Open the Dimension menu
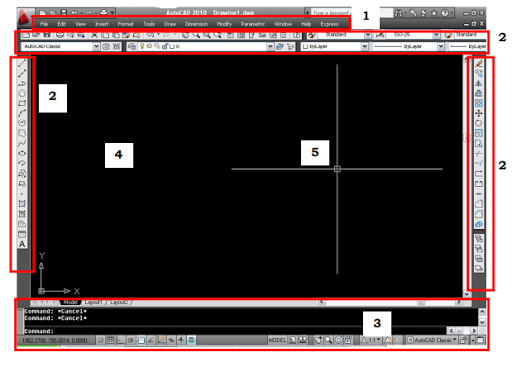The image size is (512, 367). click(x=196, y=24)
